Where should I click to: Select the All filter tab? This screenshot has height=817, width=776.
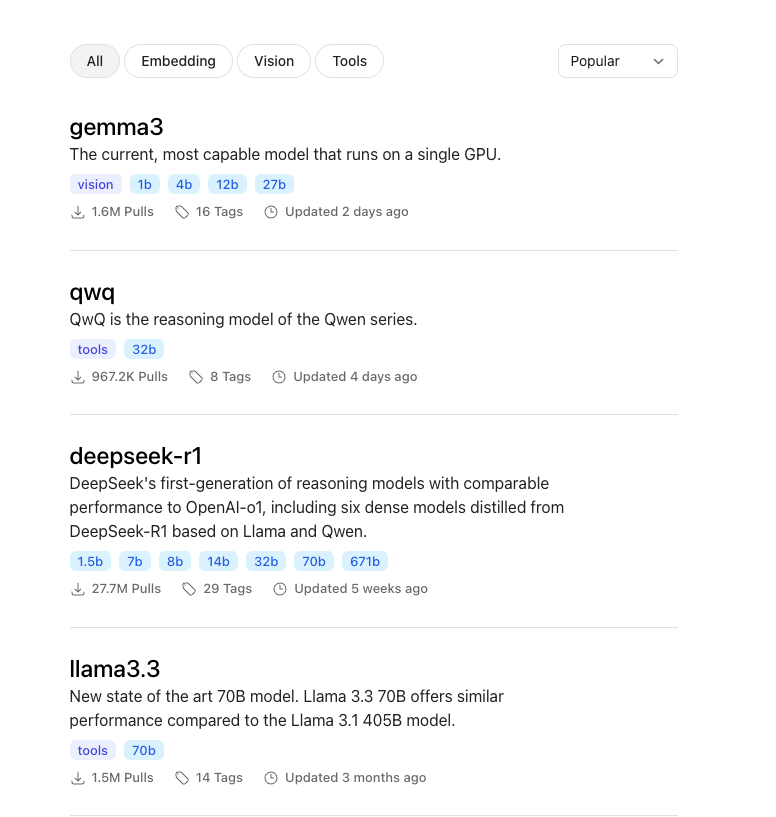[95, 61]
